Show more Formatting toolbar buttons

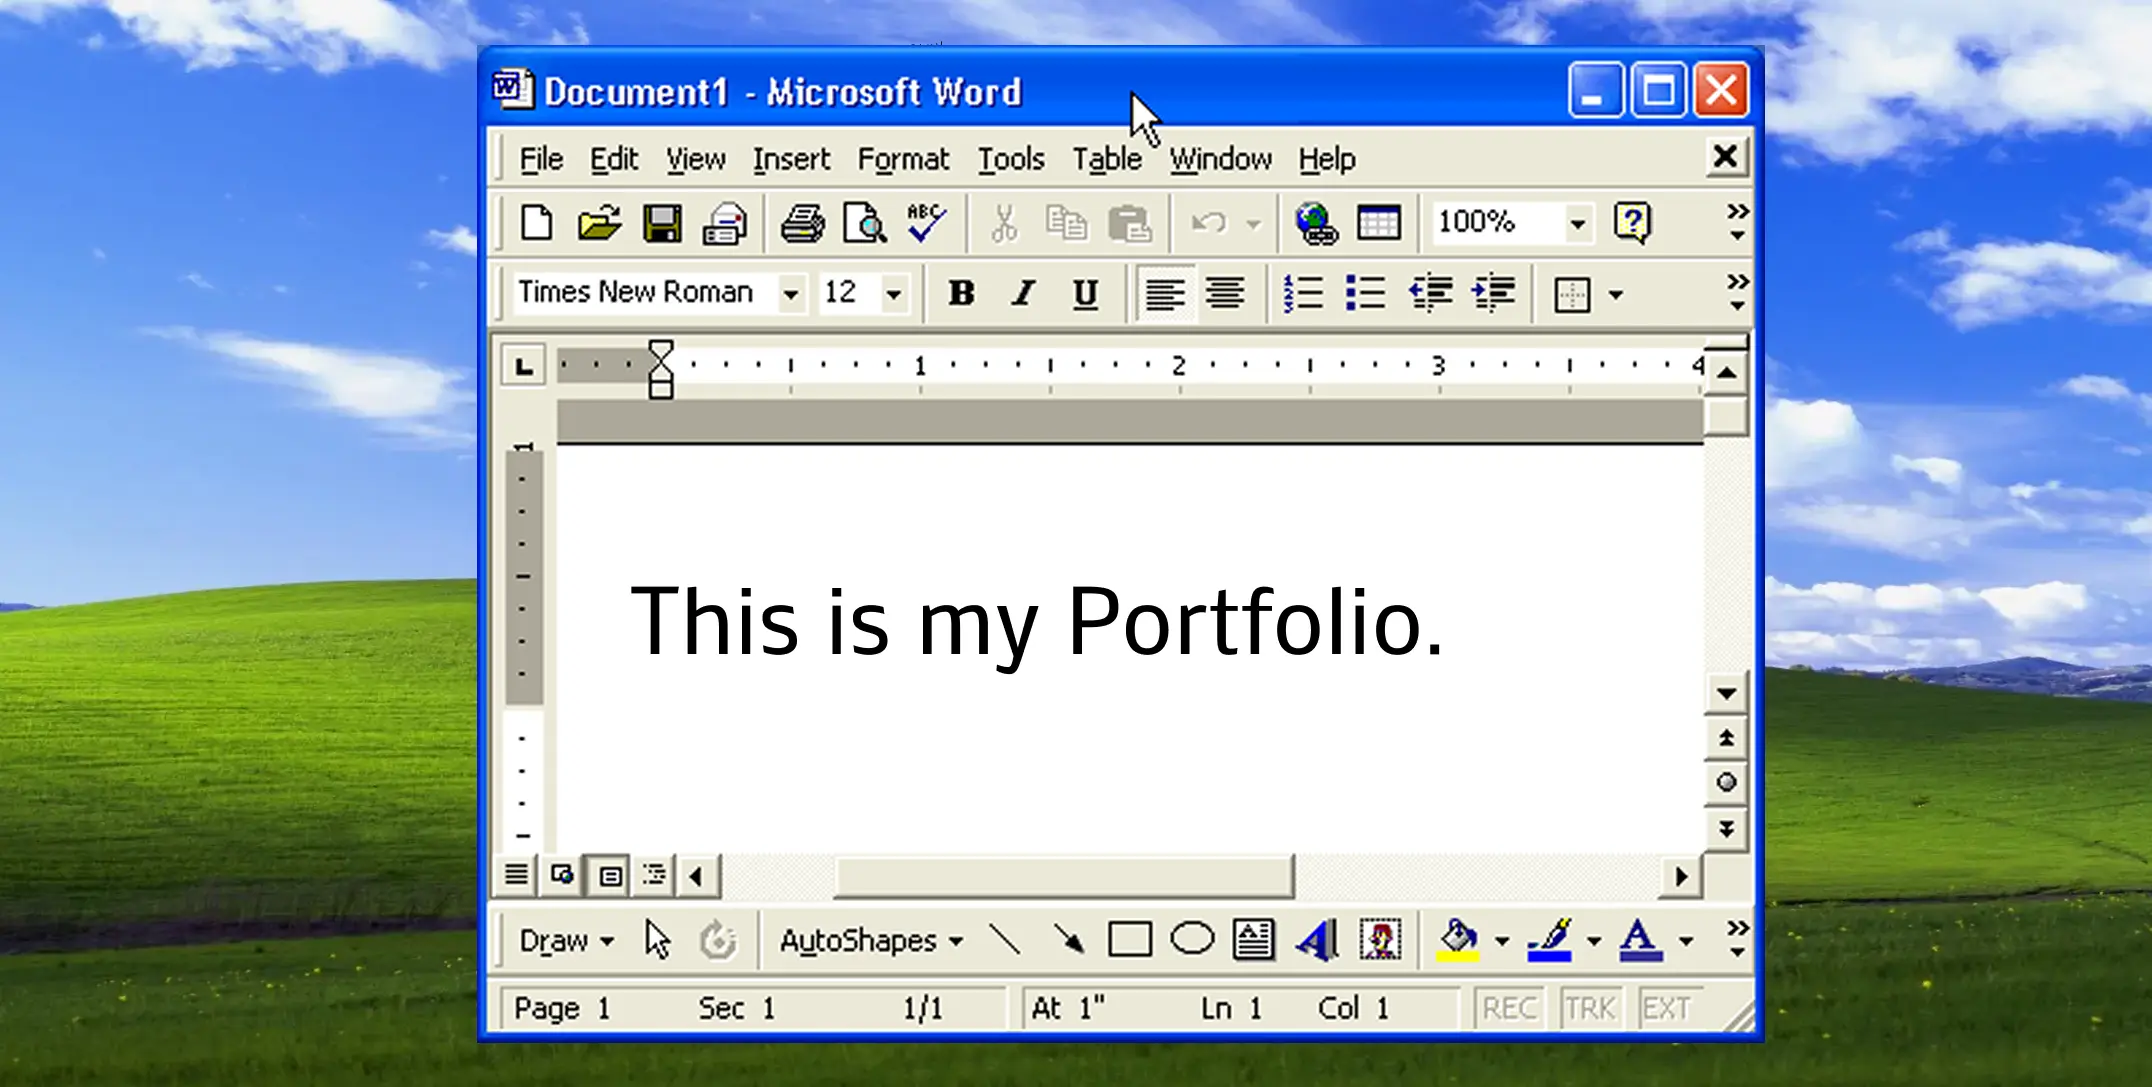click(1738, 292)
